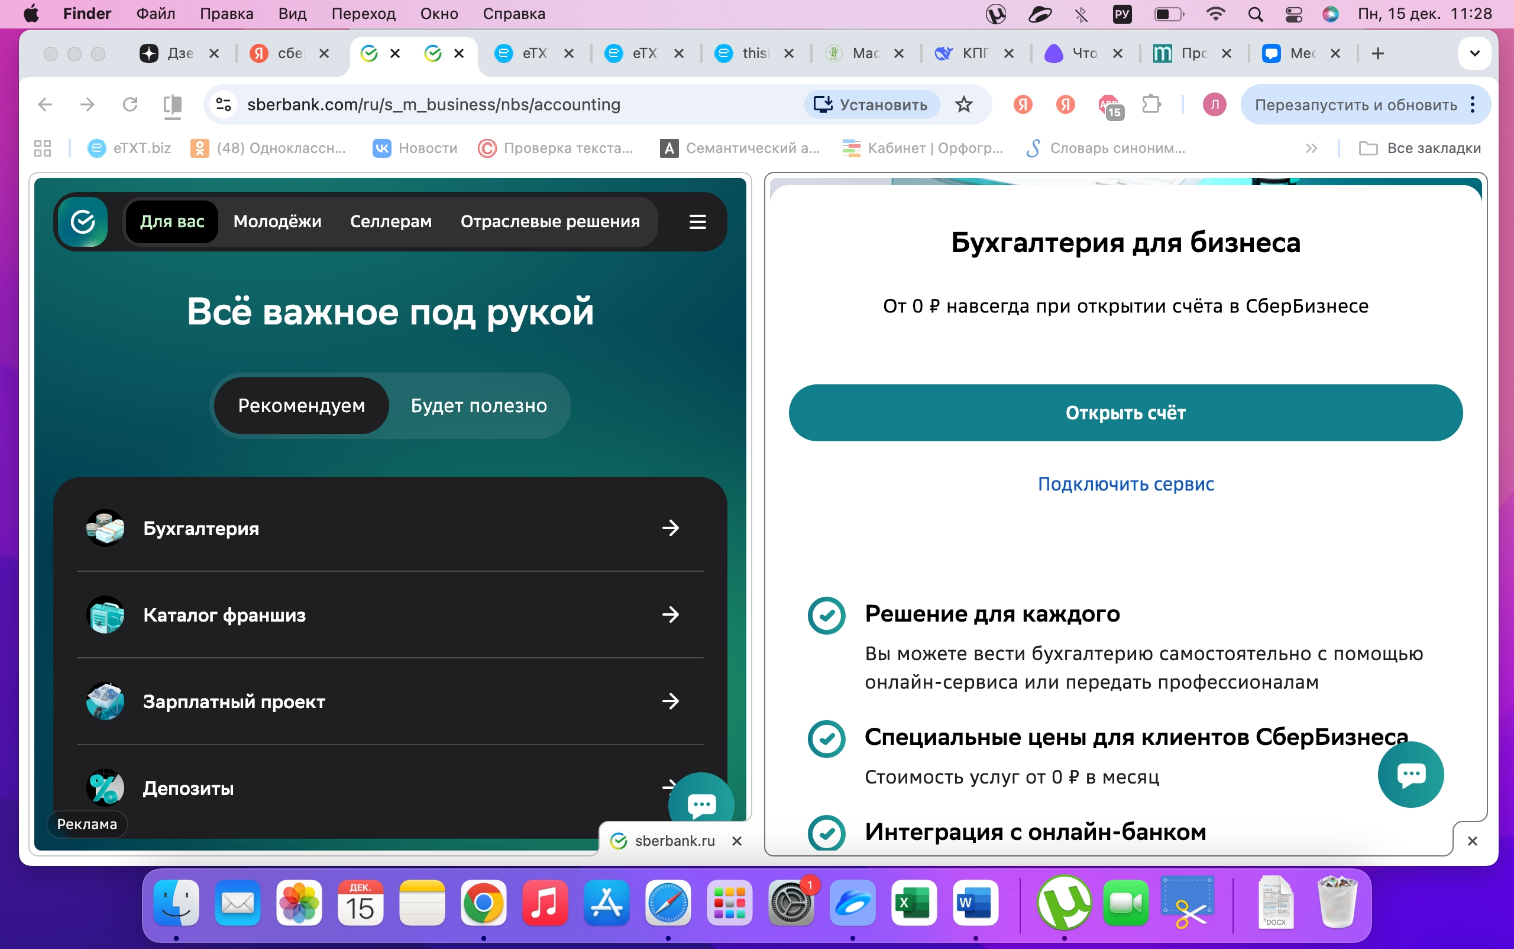Viewport: 1514px width, 949px height.
Task: Open the Chrome extensions puzzle icon
Action: coord(1151,105)
